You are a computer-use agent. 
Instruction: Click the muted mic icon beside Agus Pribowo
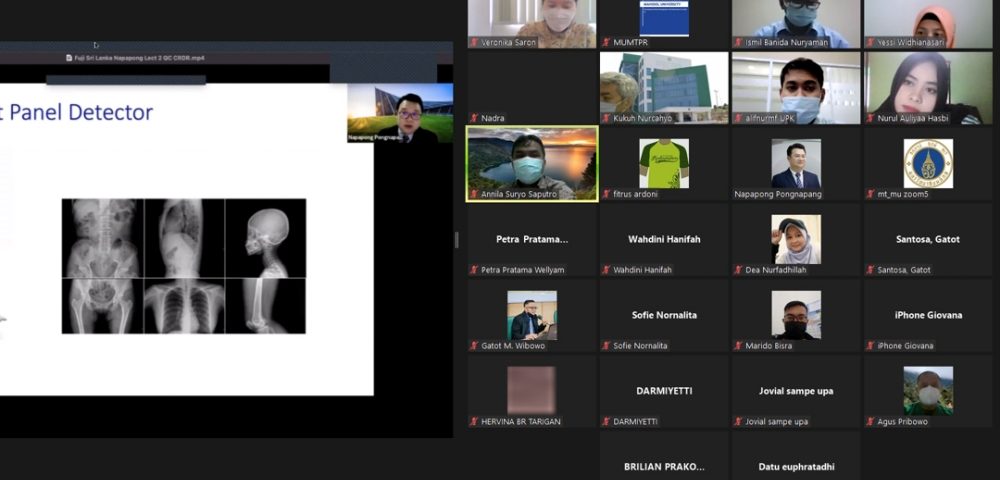870,422
